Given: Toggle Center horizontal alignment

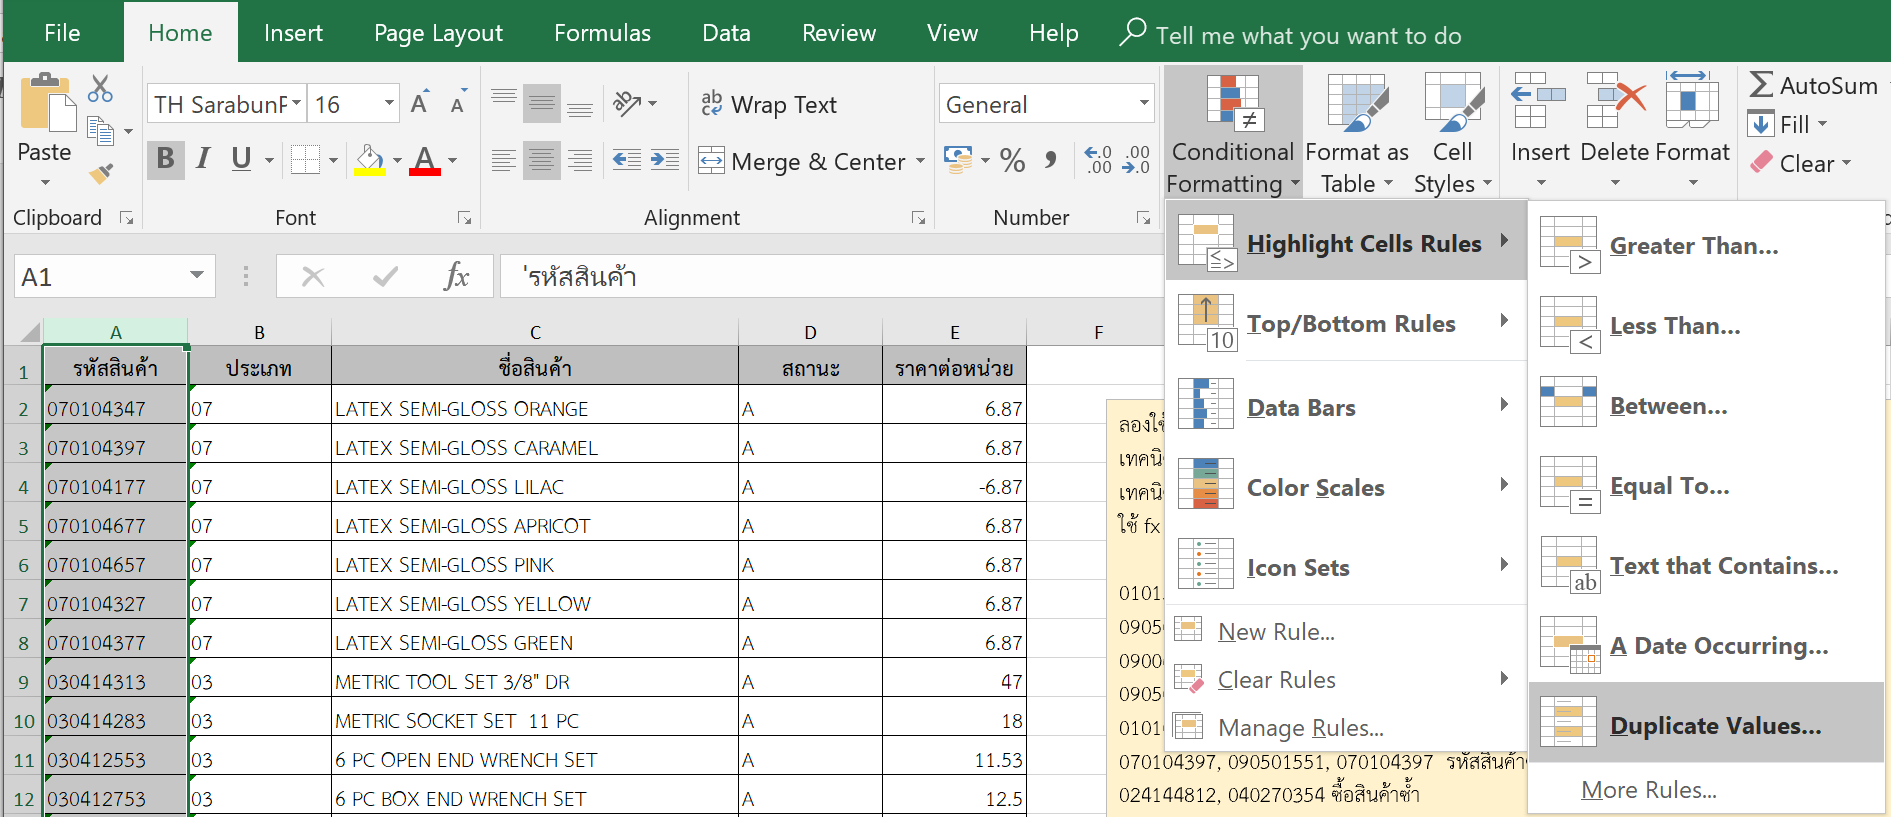Looking at the screenshot, I should tap(542, 160).
